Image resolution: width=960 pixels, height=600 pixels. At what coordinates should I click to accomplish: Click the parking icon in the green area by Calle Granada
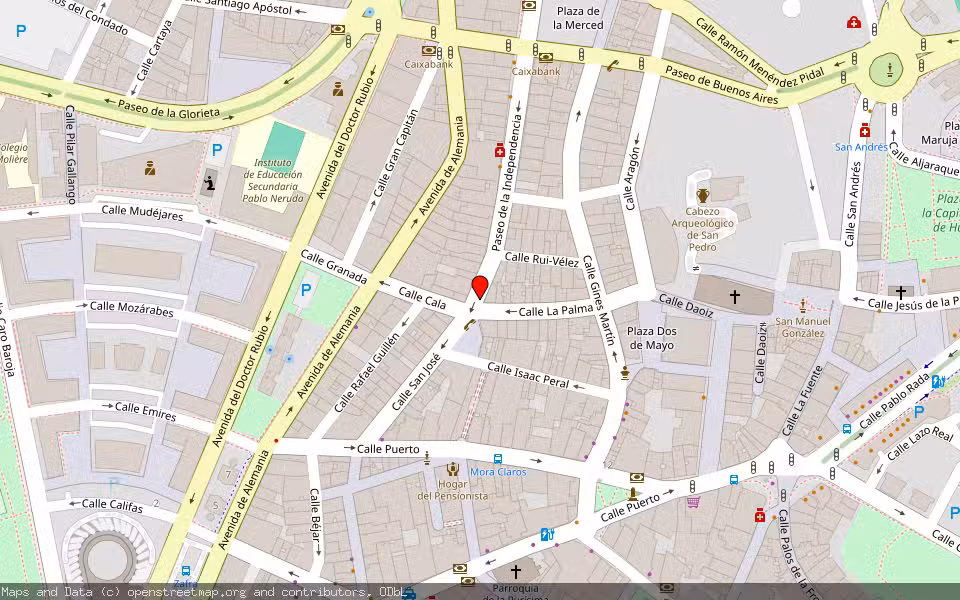[306, 290]
